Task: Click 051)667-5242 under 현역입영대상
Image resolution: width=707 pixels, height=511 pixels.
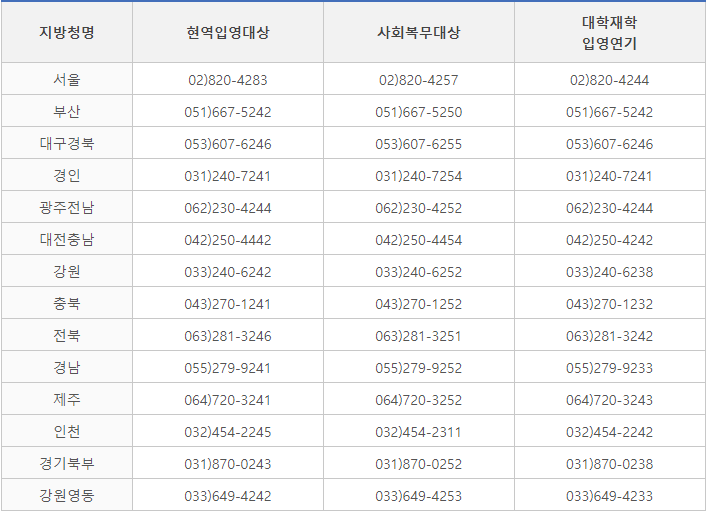Action: point(228,112)
